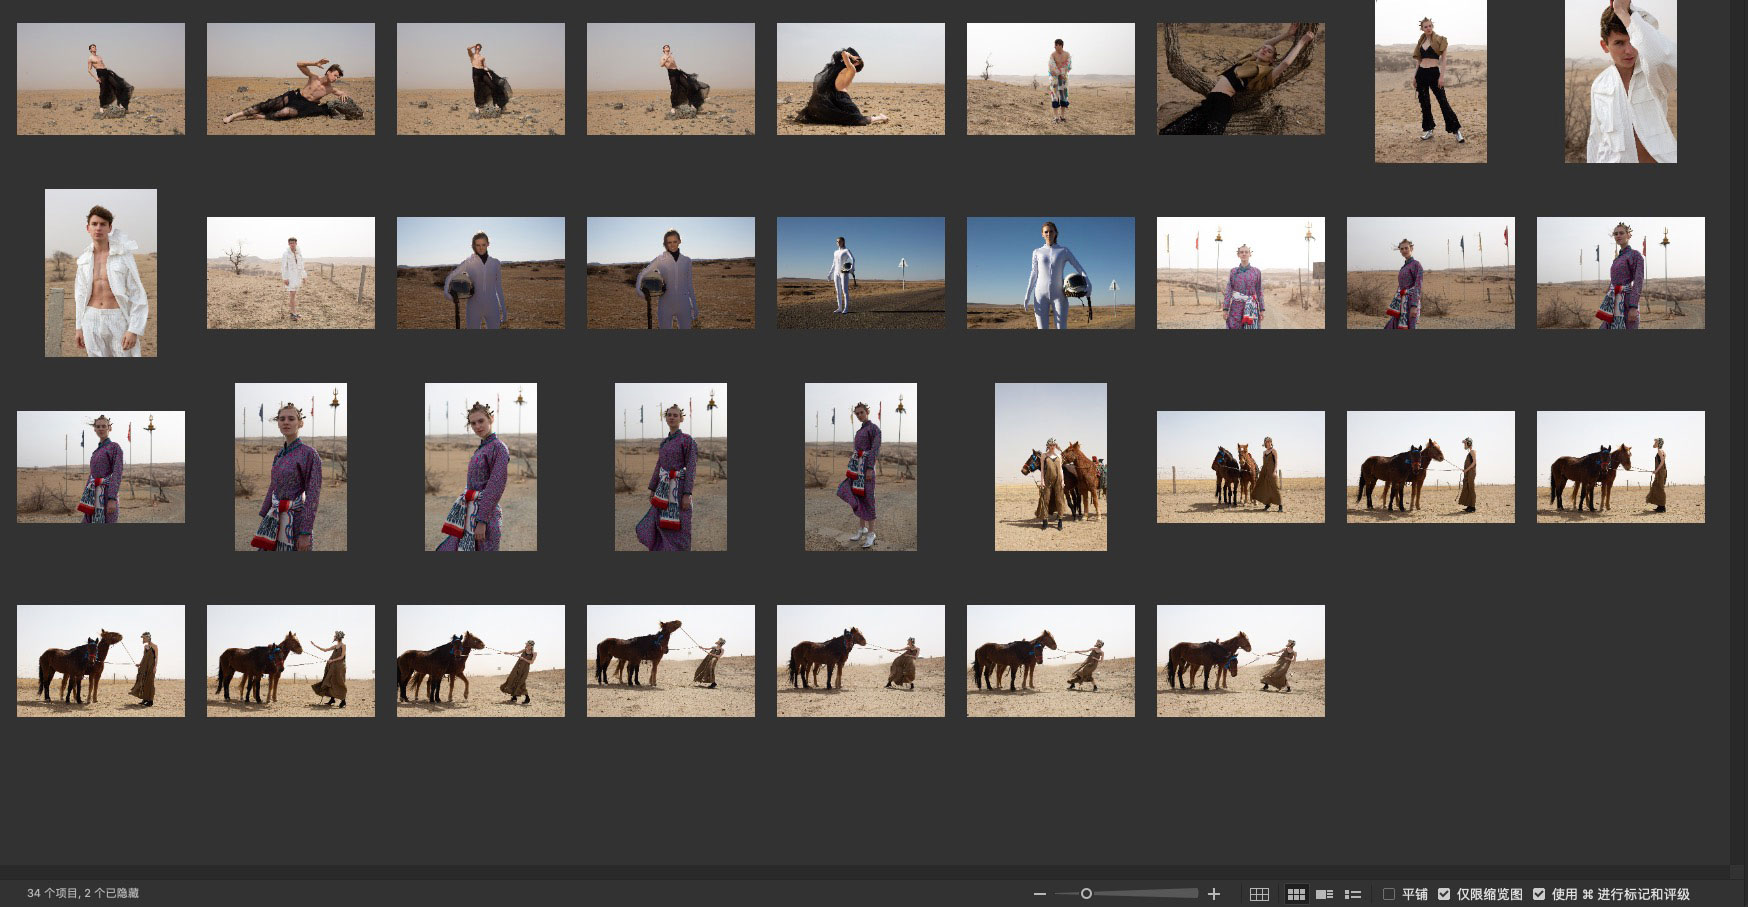Screen dimensions: 1748x907
Task: Lock the thumbnail grid icon
Action: pyautogui.click(x=1259, y=894)
